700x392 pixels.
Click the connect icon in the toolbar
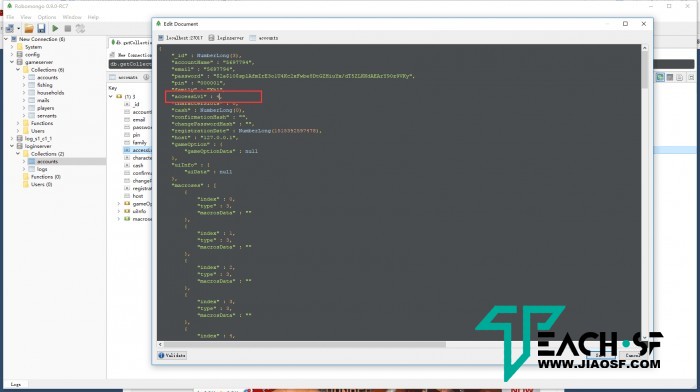point(10,29)
